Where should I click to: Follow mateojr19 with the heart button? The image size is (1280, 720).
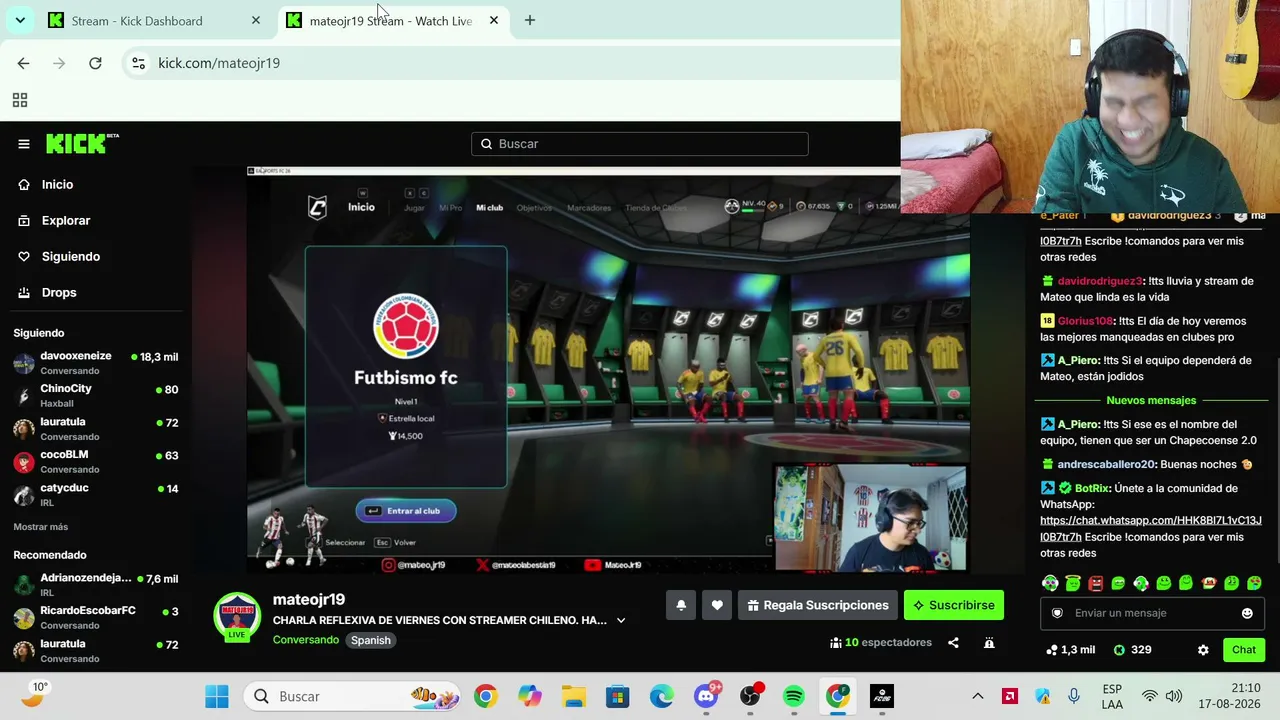click(x=717, y=605)
